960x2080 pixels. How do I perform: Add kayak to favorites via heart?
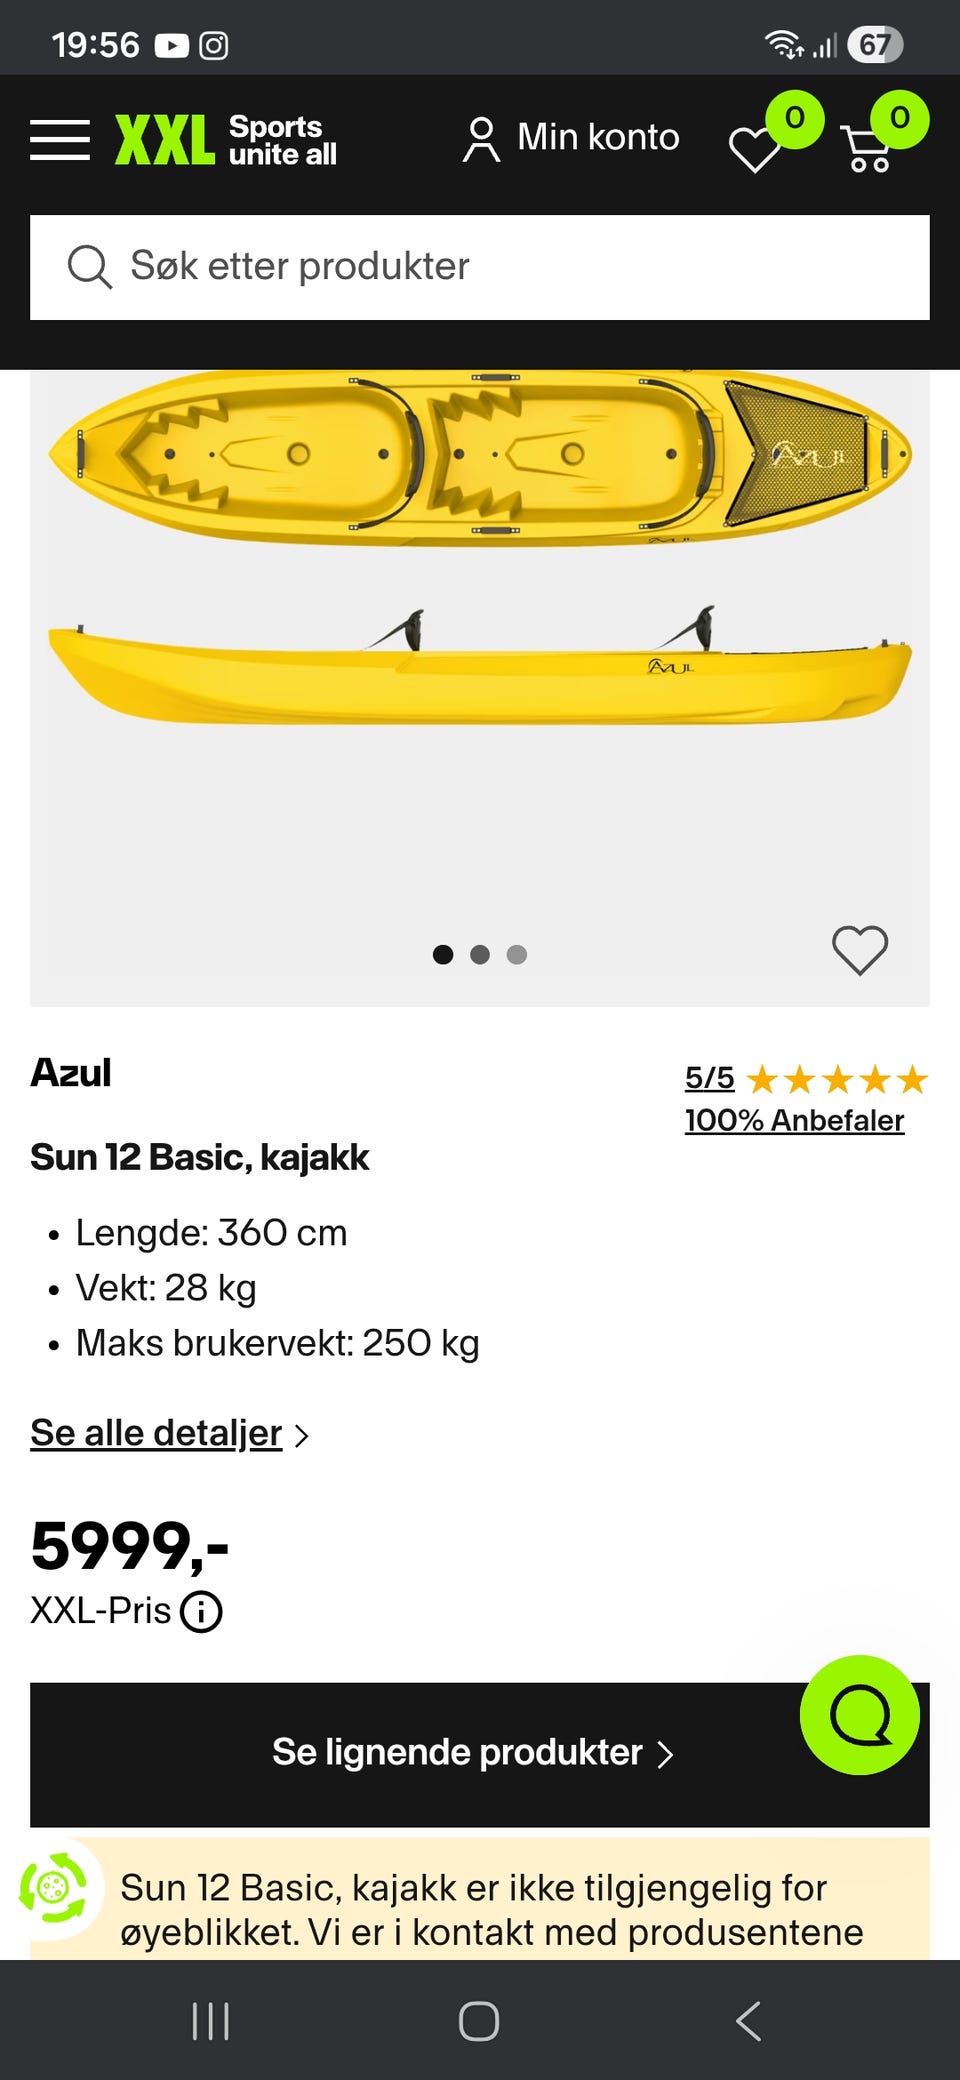pos(860,949)
